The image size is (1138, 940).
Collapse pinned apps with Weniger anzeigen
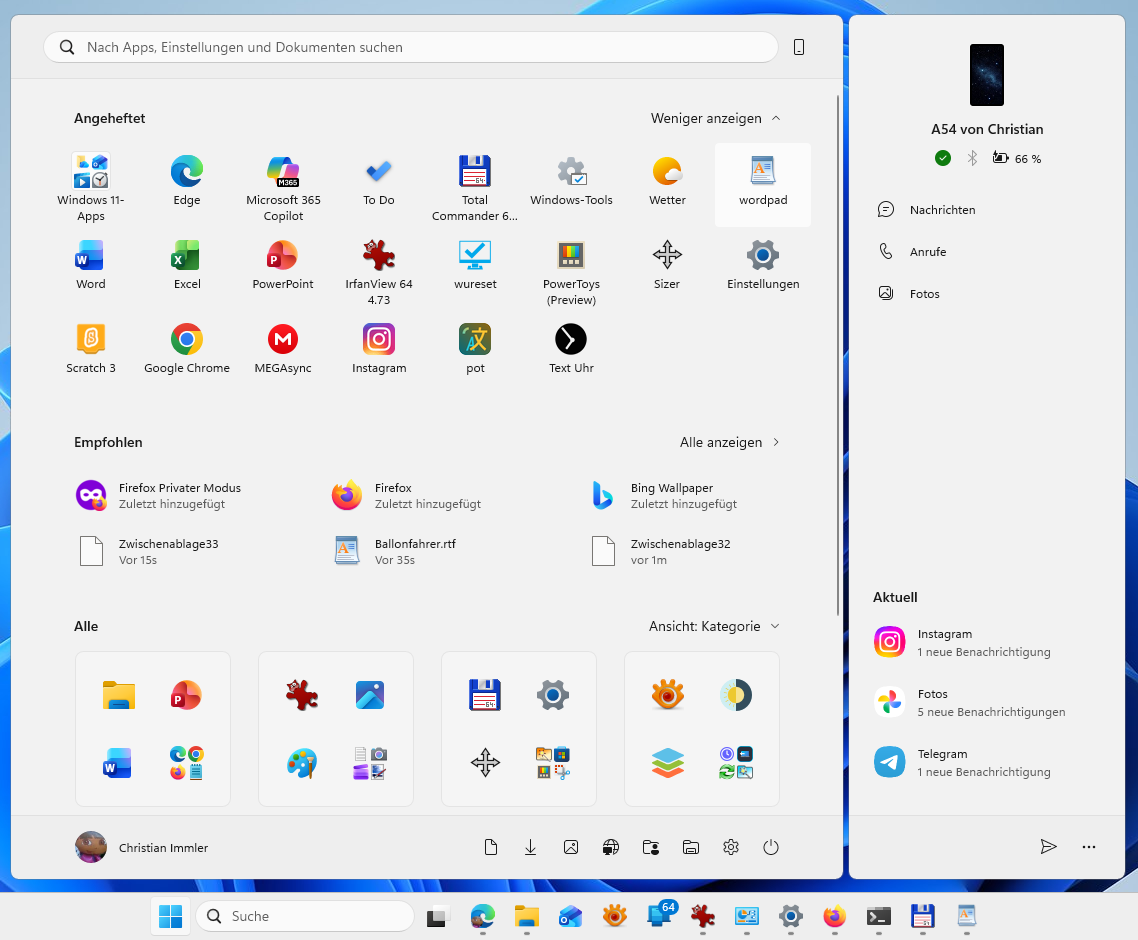715,118
